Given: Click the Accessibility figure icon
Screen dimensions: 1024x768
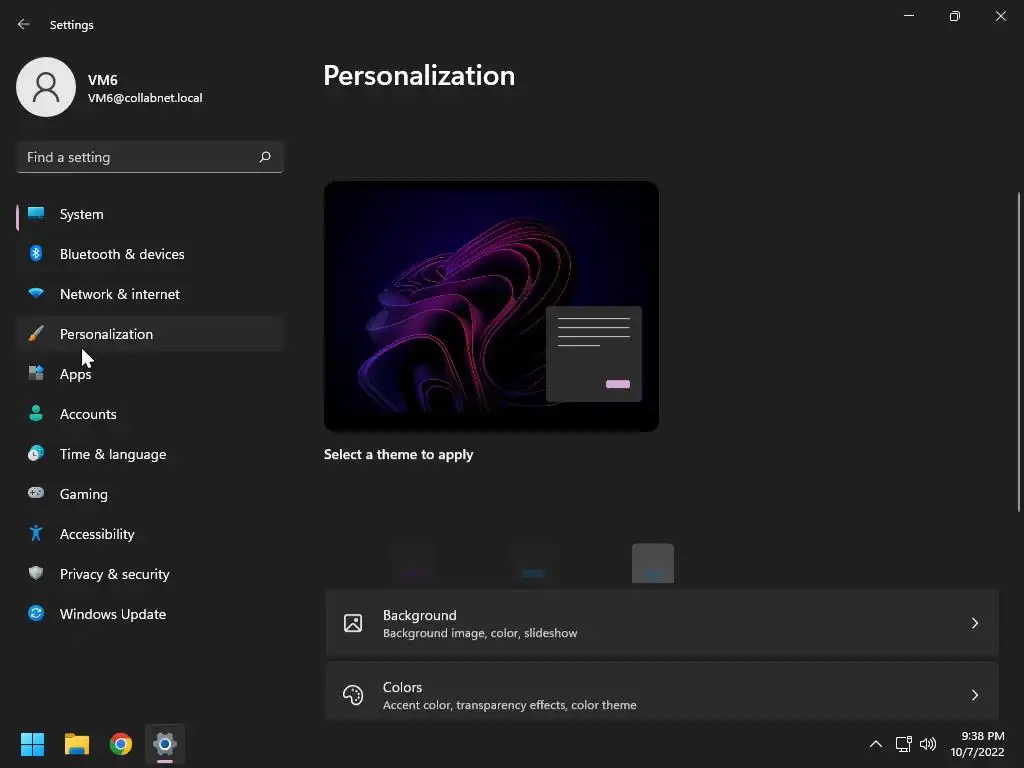Looking at the screenshot, I should click(36, 534).
